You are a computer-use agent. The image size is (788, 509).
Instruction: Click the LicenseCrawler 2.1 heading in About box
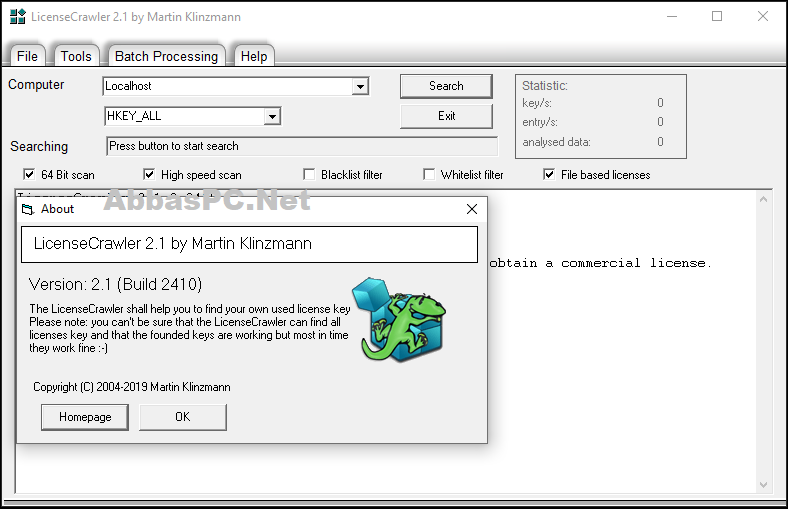(173, 244)
